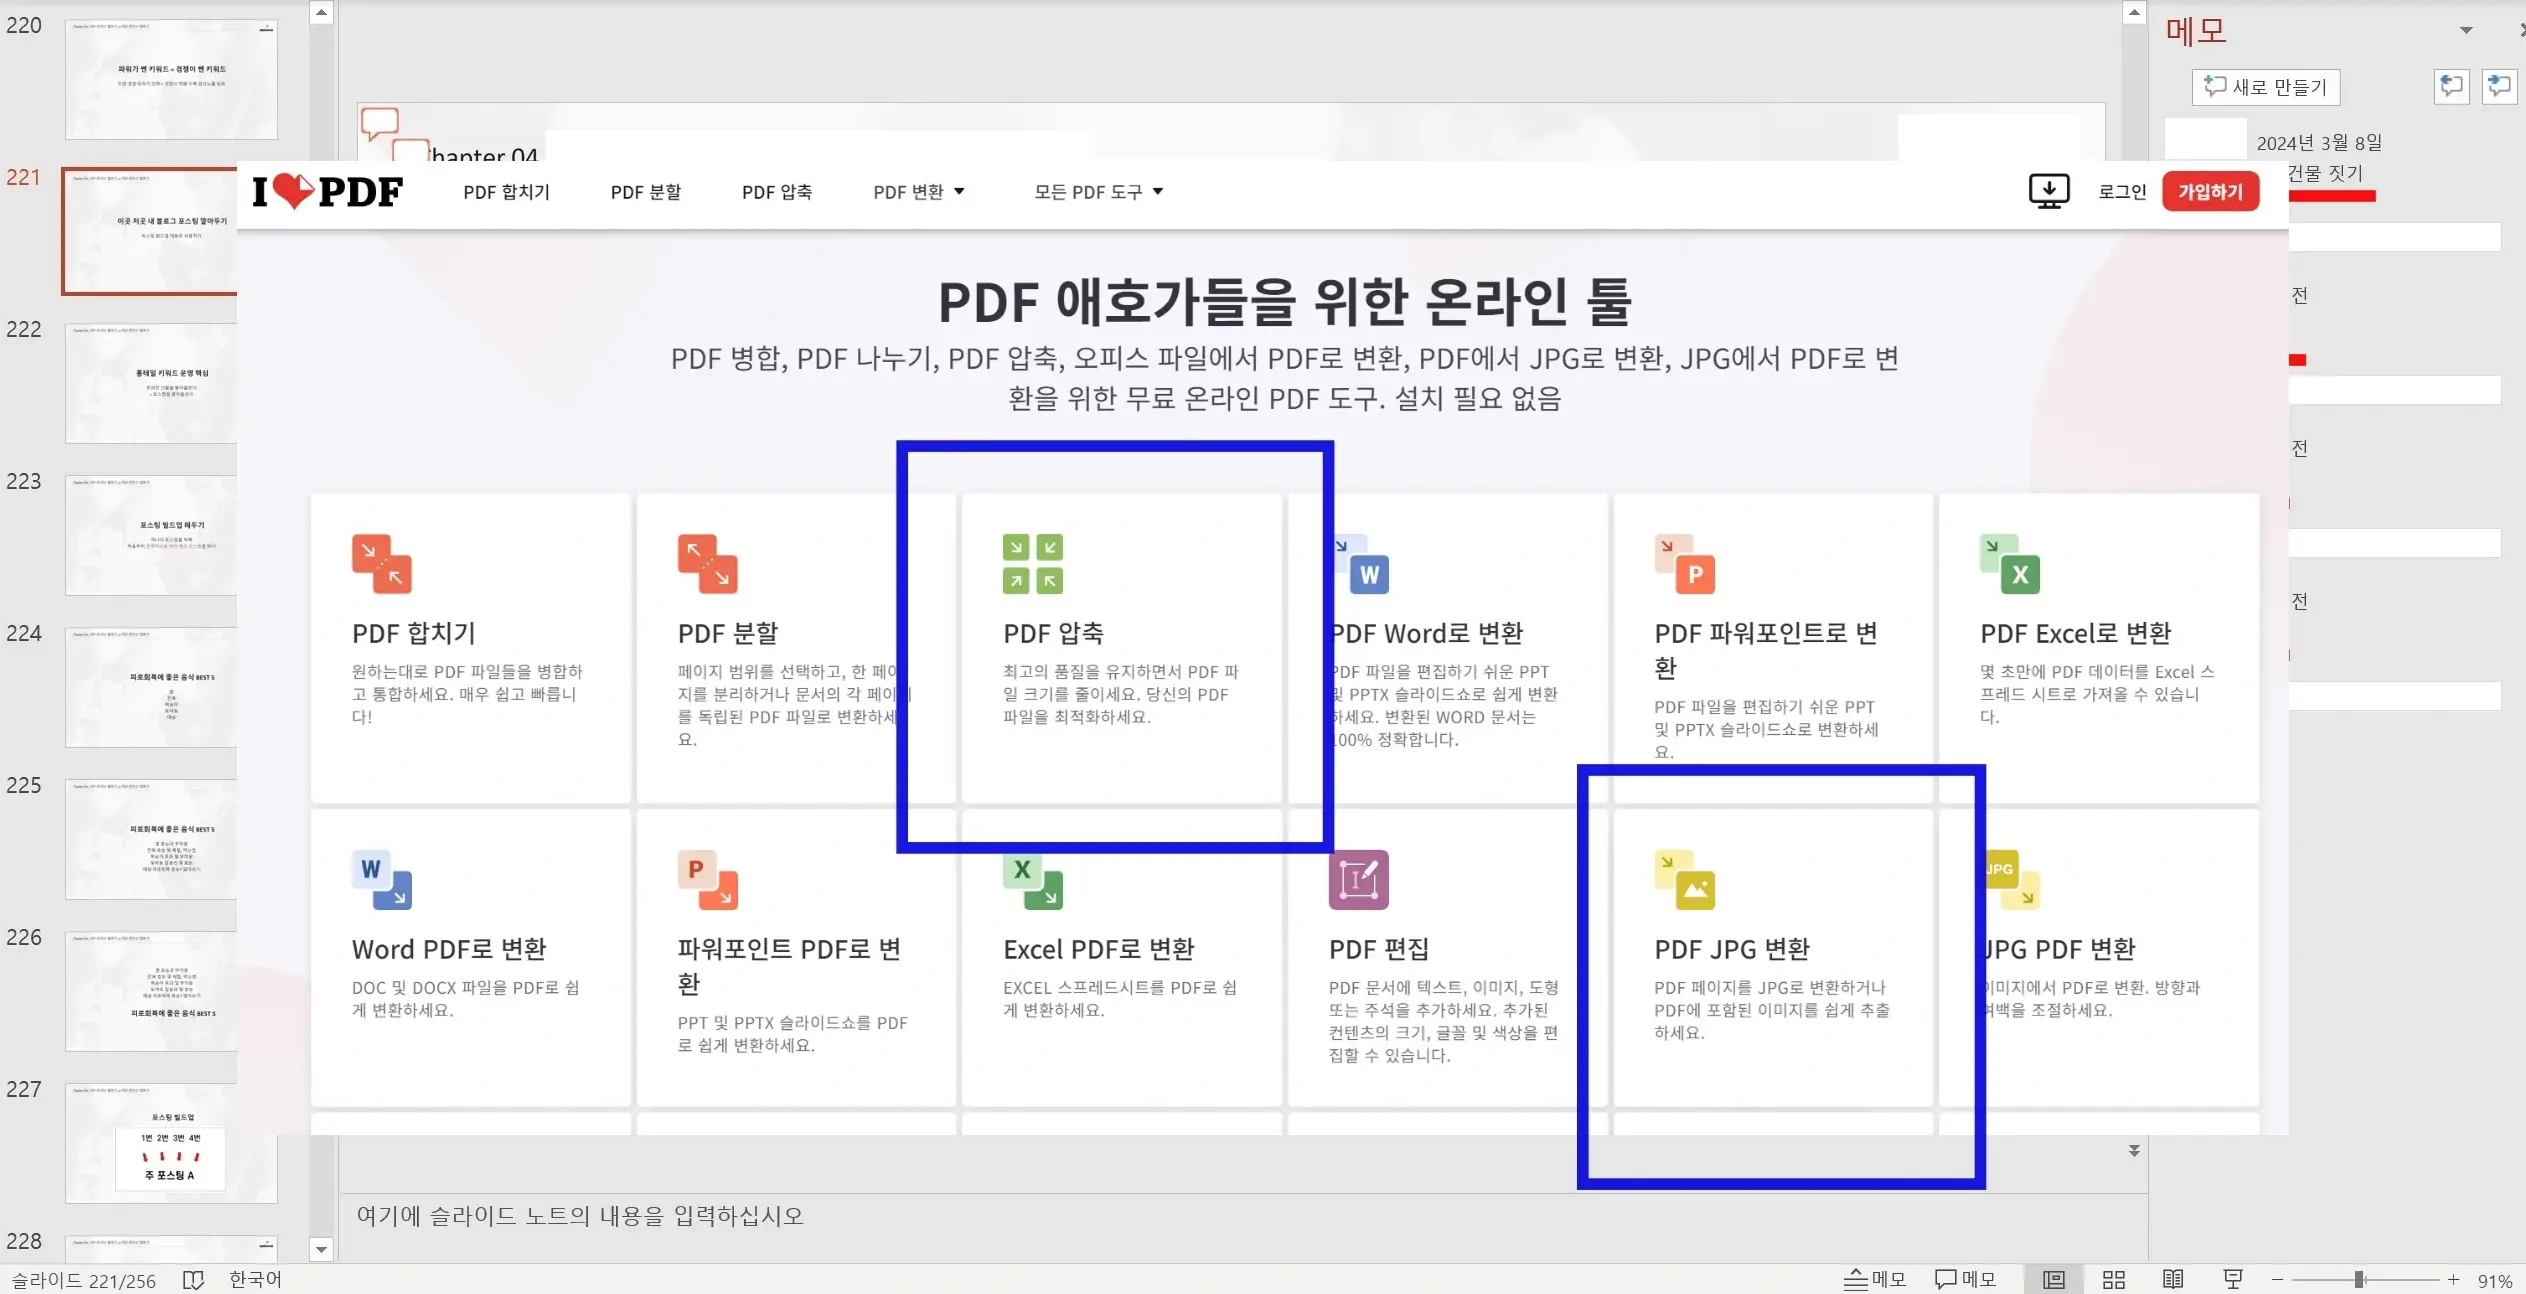Select the PDF 합치기 merge tool icon
This screenshot has height=1294, width=2526.
point(381,563)
